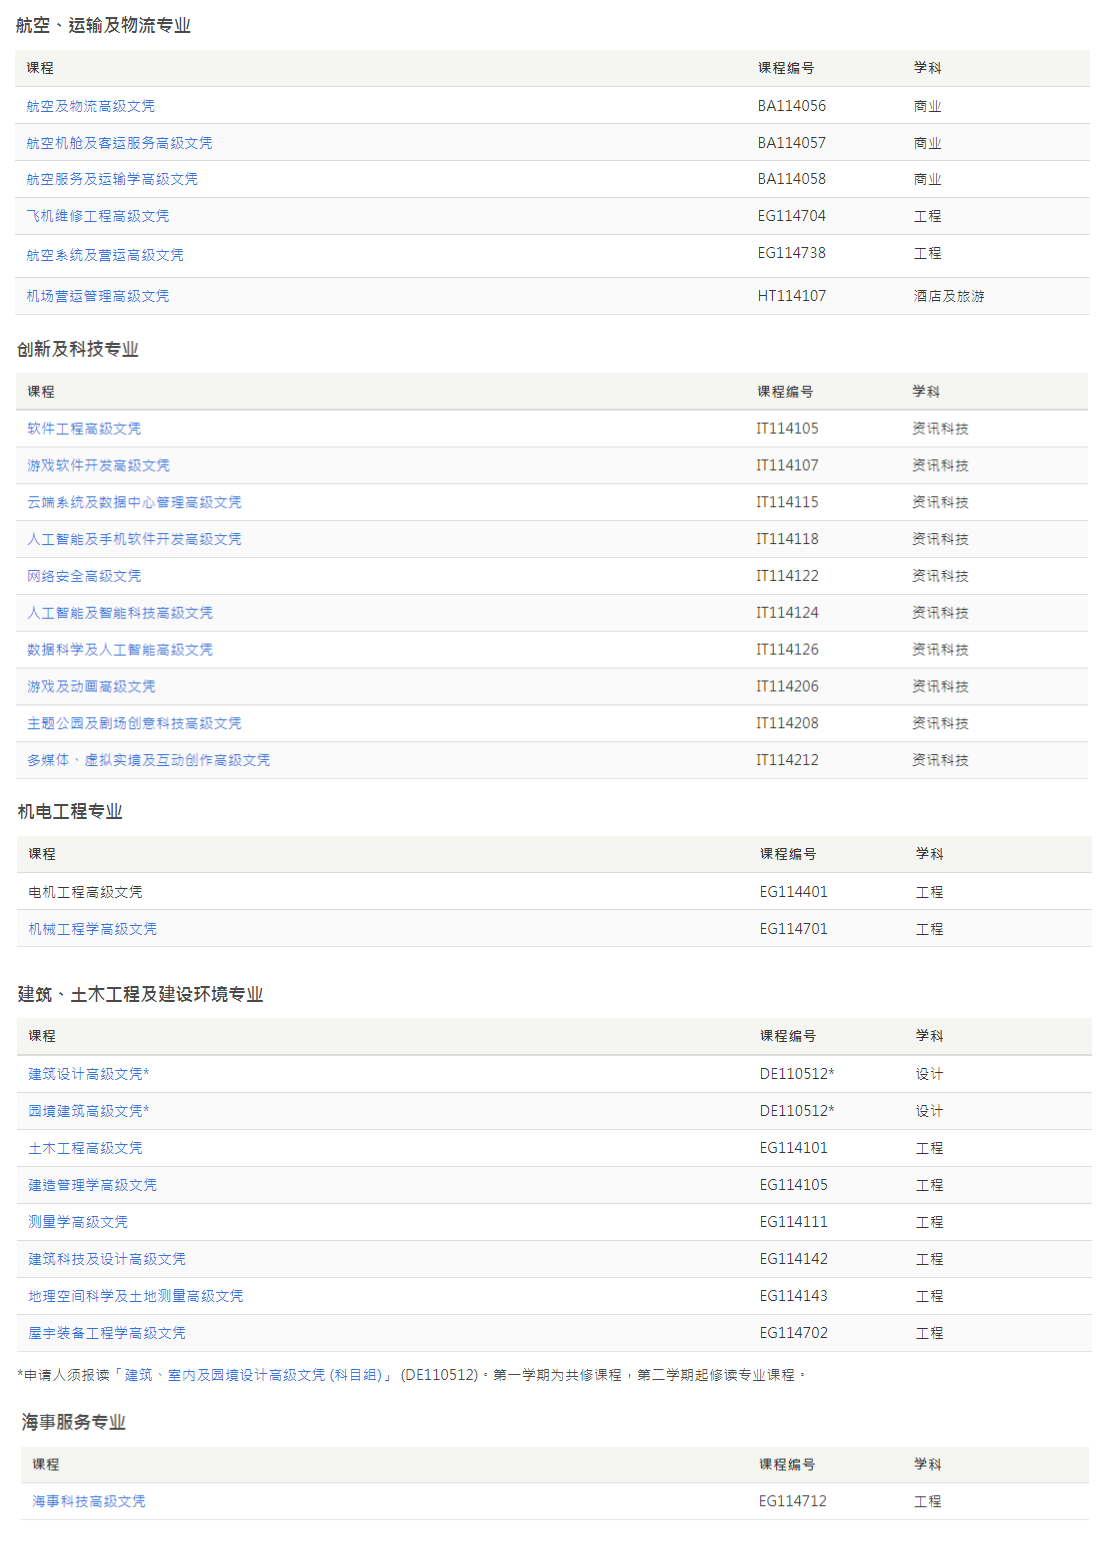Screen dimensions: 1105x1546
Task: Open the 机械工程学高级文凭 course page
Action: pyautogui.click(x=91, y=928)
